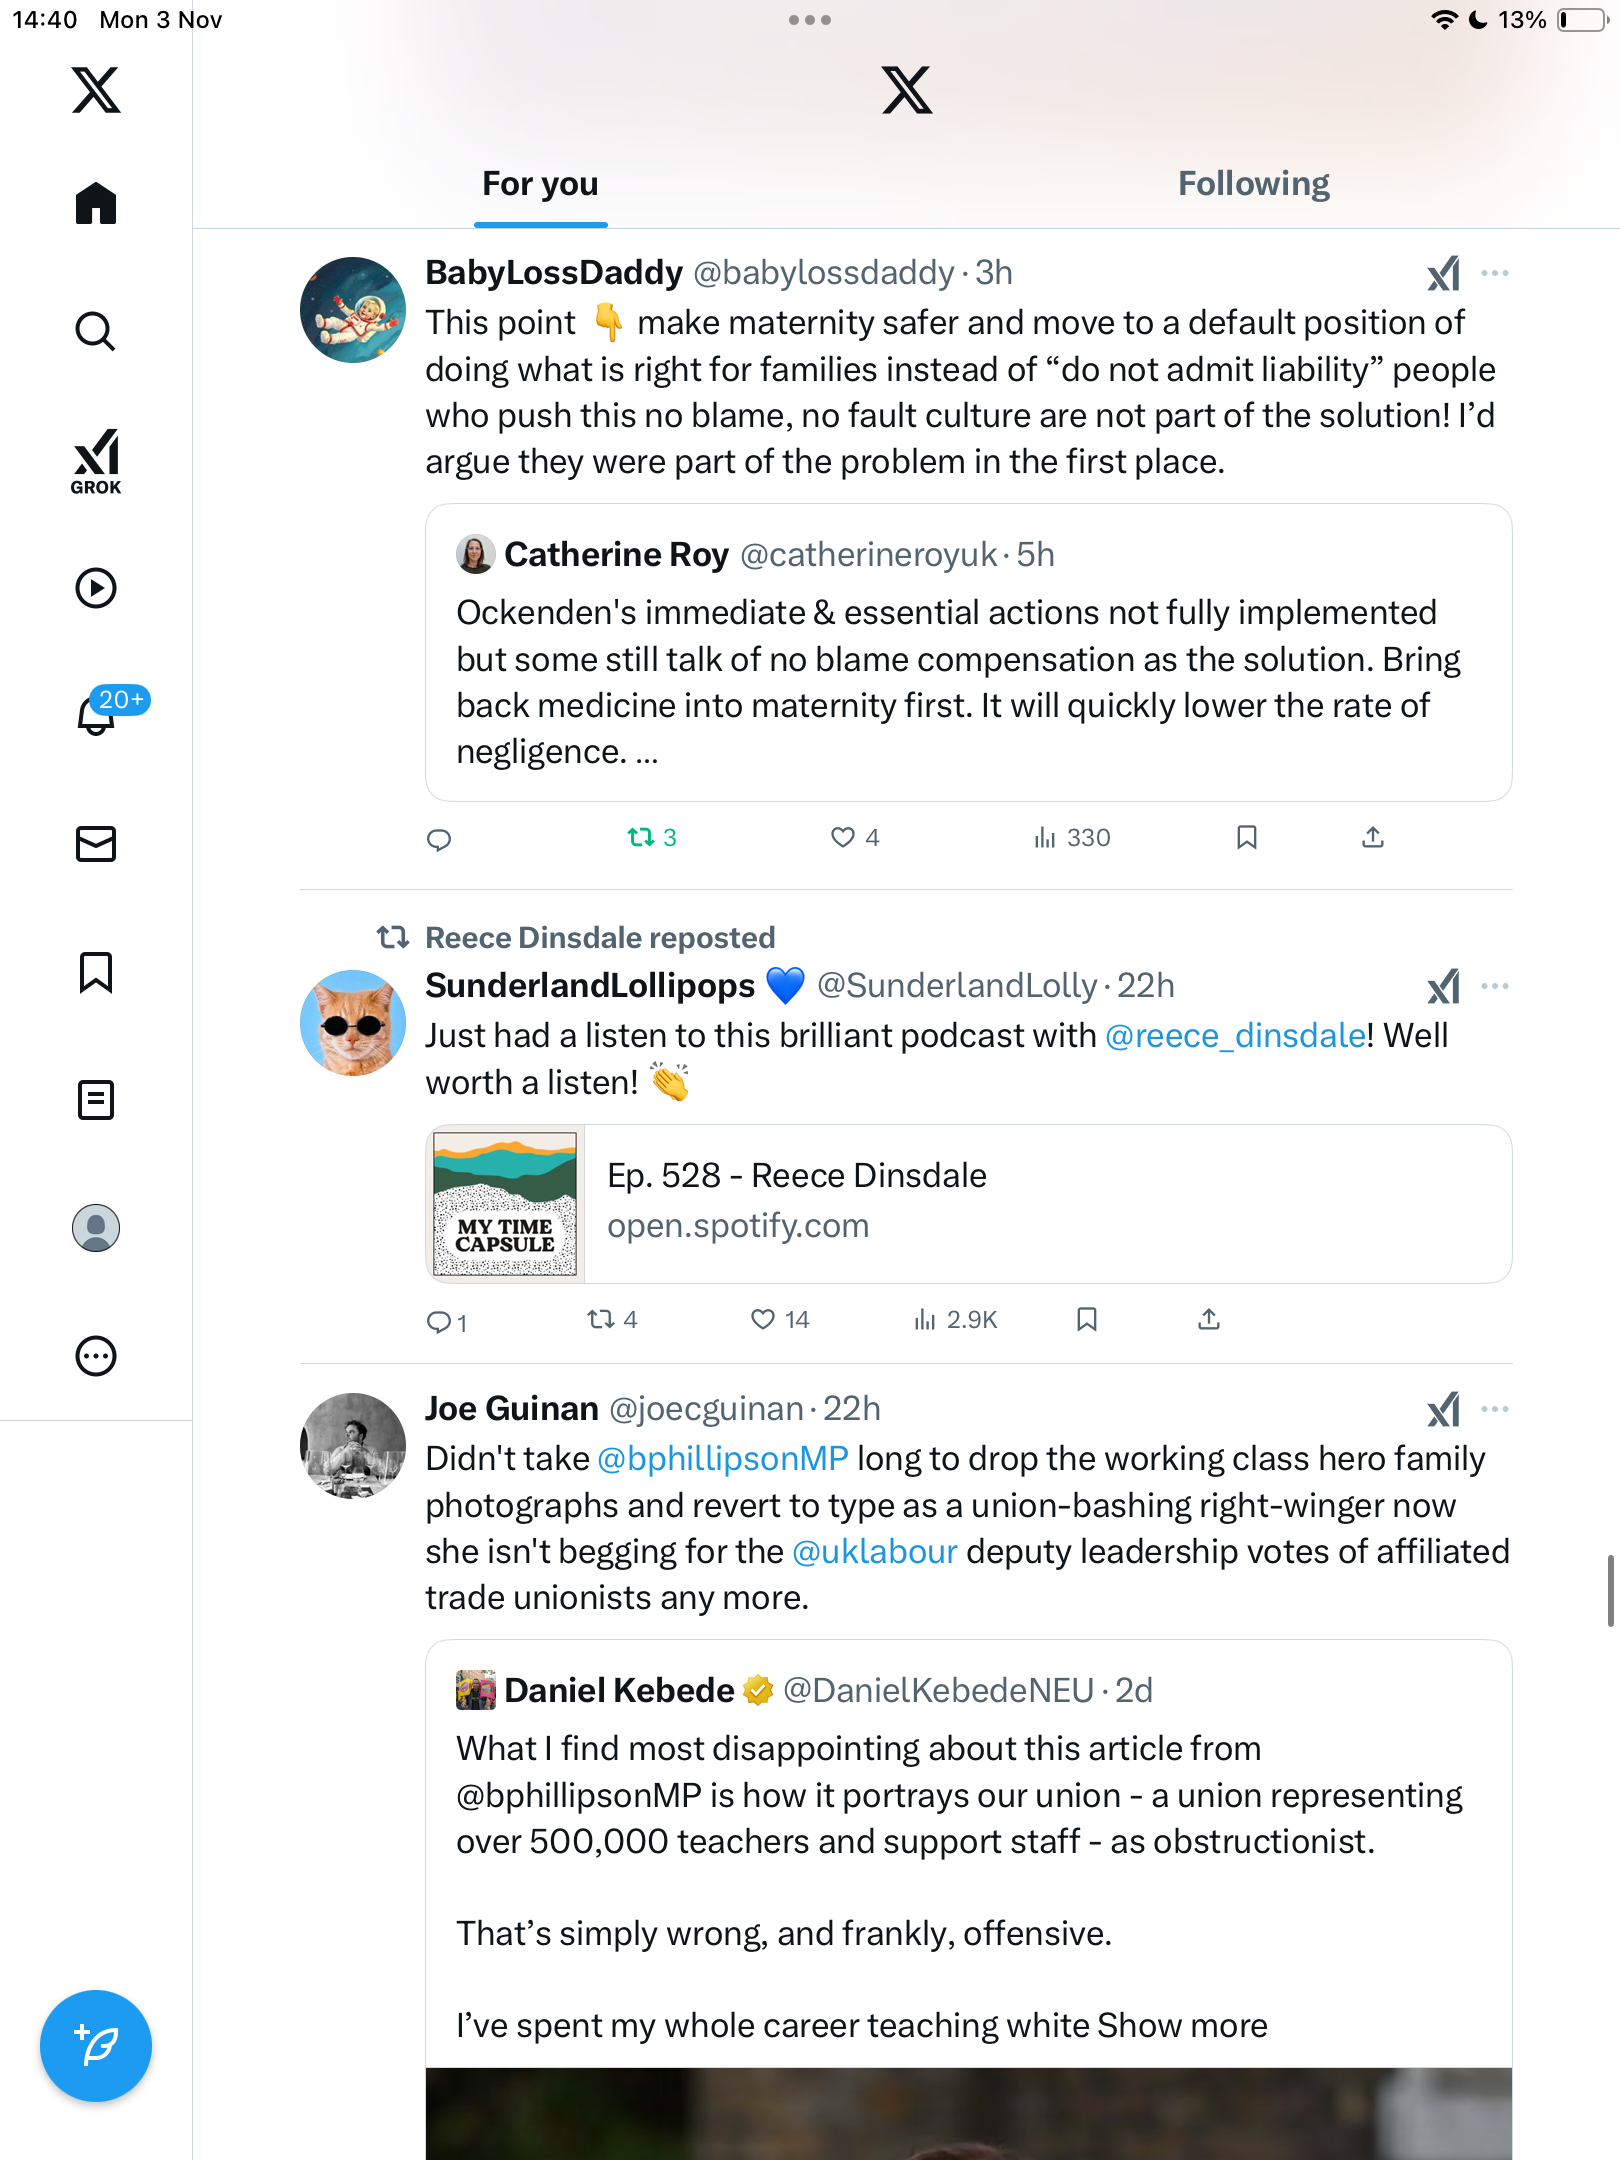Image resolution: width=1620 pixels, height=2160 pixels.
Task: Open the sidebar Bookmarks page
Action: (96, 972)
